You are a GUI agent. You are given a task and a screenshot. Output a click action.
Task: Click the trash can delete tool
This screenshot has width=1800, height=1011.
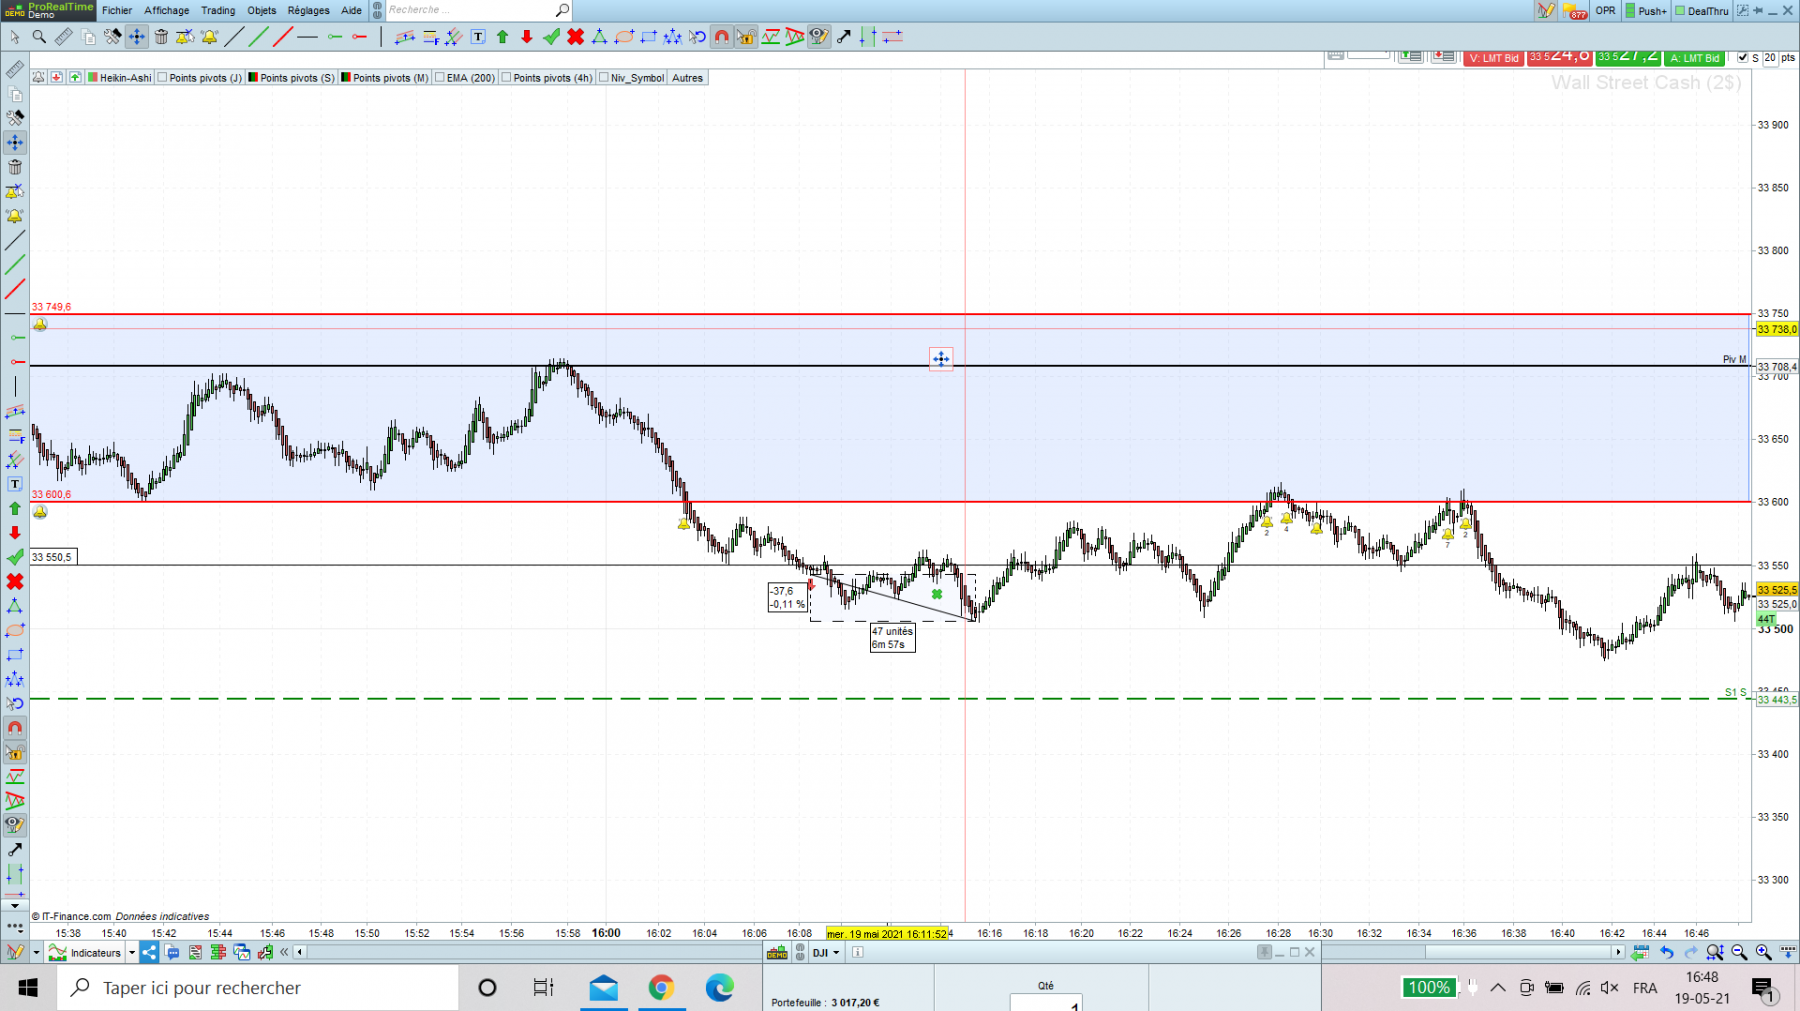161,37
